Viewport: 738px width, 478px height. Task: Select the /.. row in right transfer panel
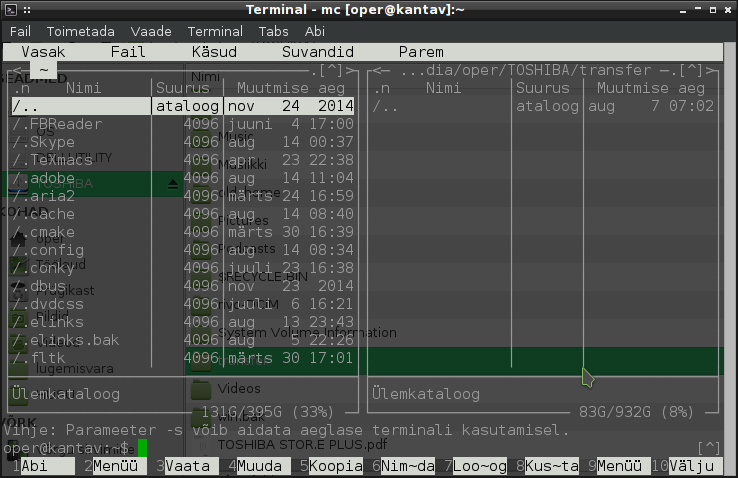[543, 106]
